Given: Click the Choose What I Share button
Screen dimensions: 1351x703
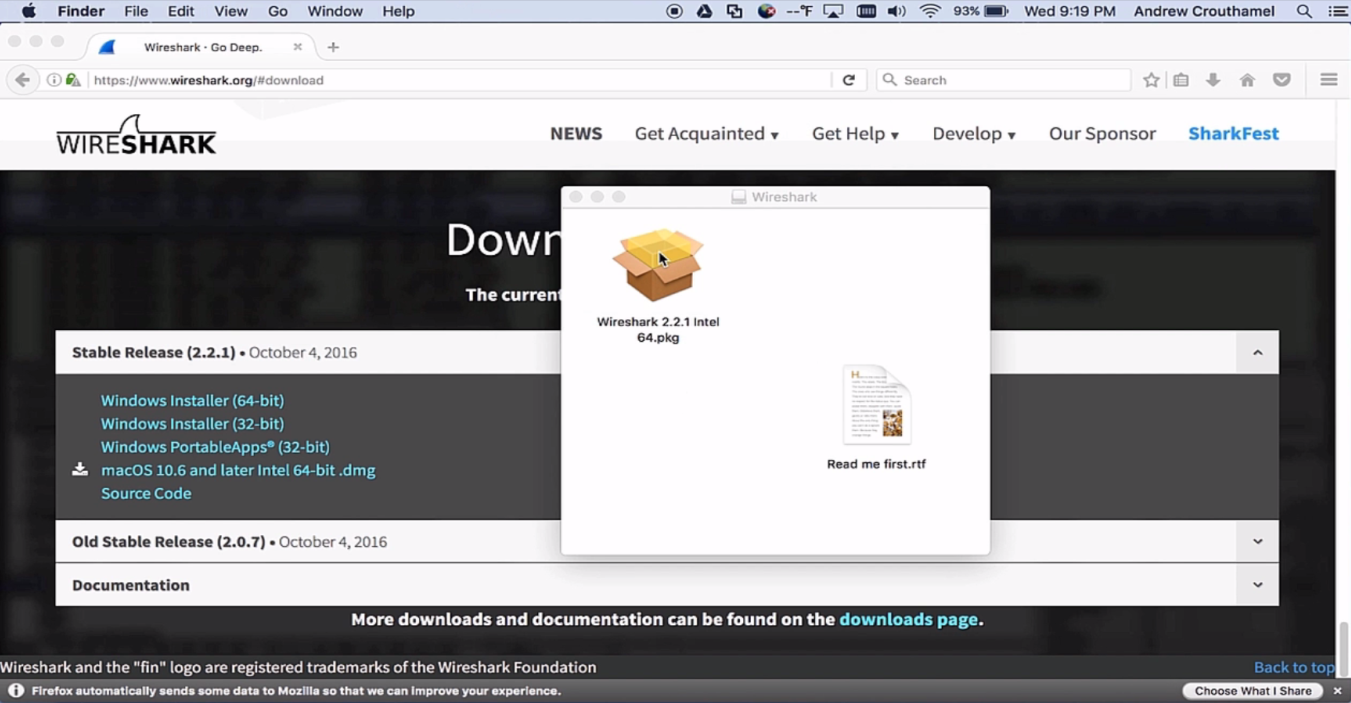Looking at the screenshot, I should click(1252, 691).
